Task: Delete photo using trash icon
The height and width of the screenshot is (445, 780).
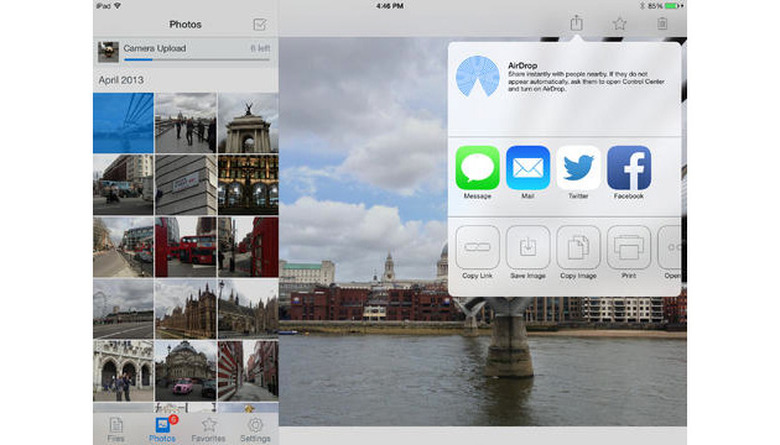Action: 662,23
